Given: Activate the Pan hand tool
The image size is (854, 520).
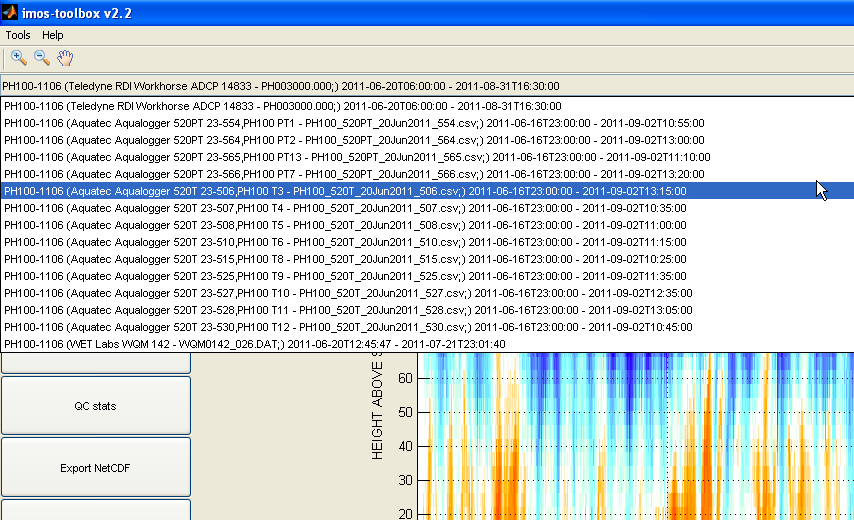Looking at the screenshot, I should tap(65, 58).
